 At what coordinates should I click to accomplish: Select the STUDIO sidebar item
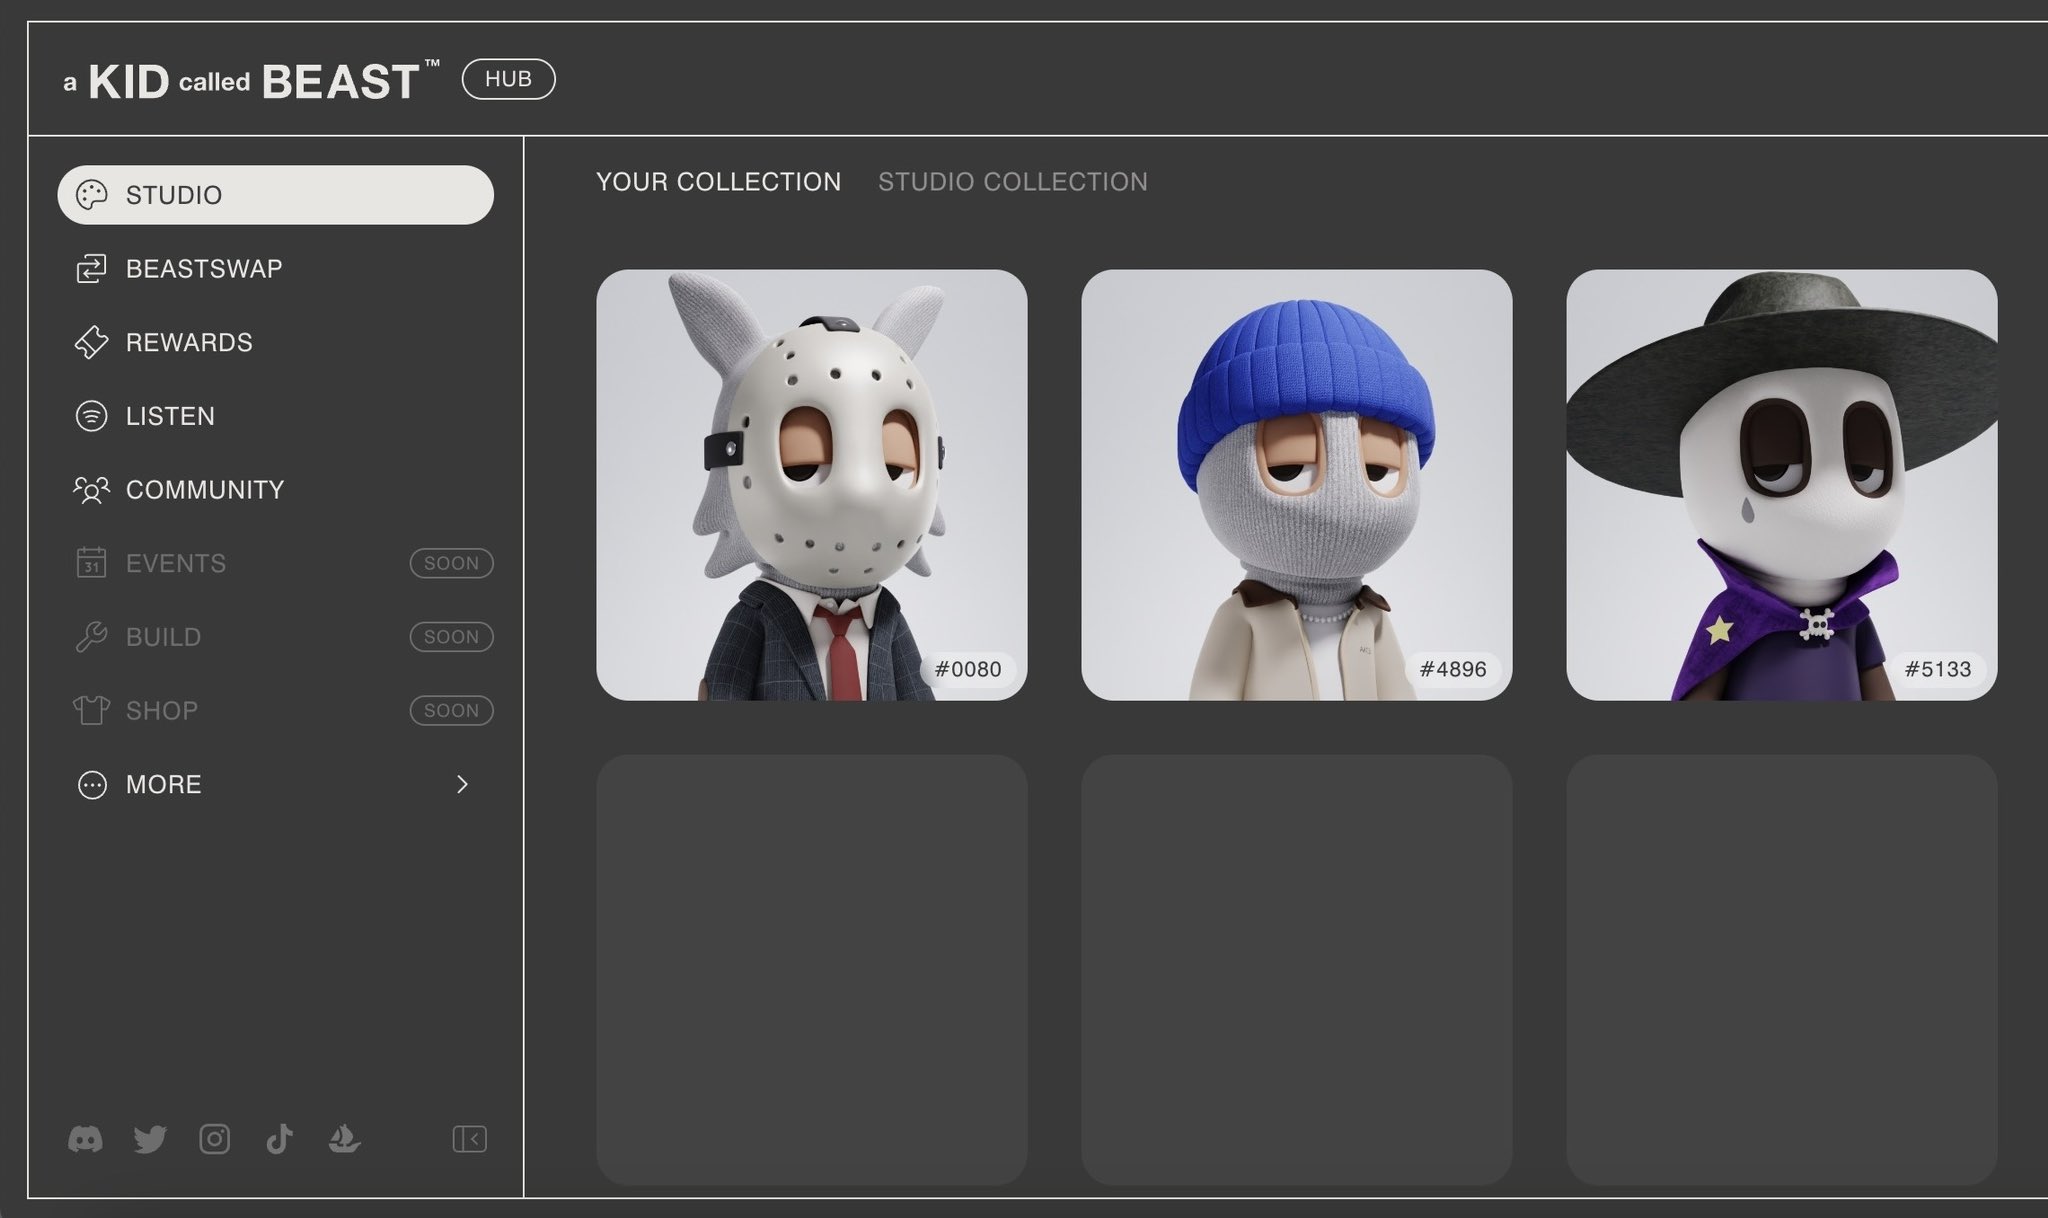coord(275,195)
